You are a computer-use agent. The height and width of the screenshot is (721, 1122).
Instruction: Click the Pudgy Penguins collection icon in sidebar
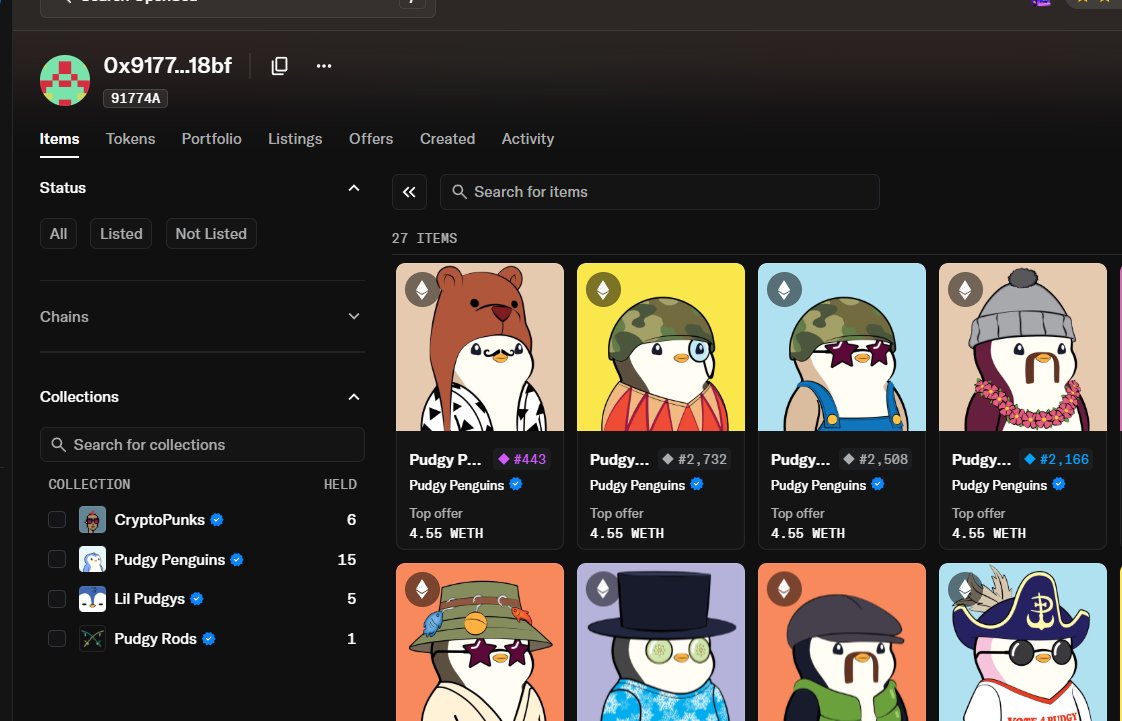pos(92,559)
